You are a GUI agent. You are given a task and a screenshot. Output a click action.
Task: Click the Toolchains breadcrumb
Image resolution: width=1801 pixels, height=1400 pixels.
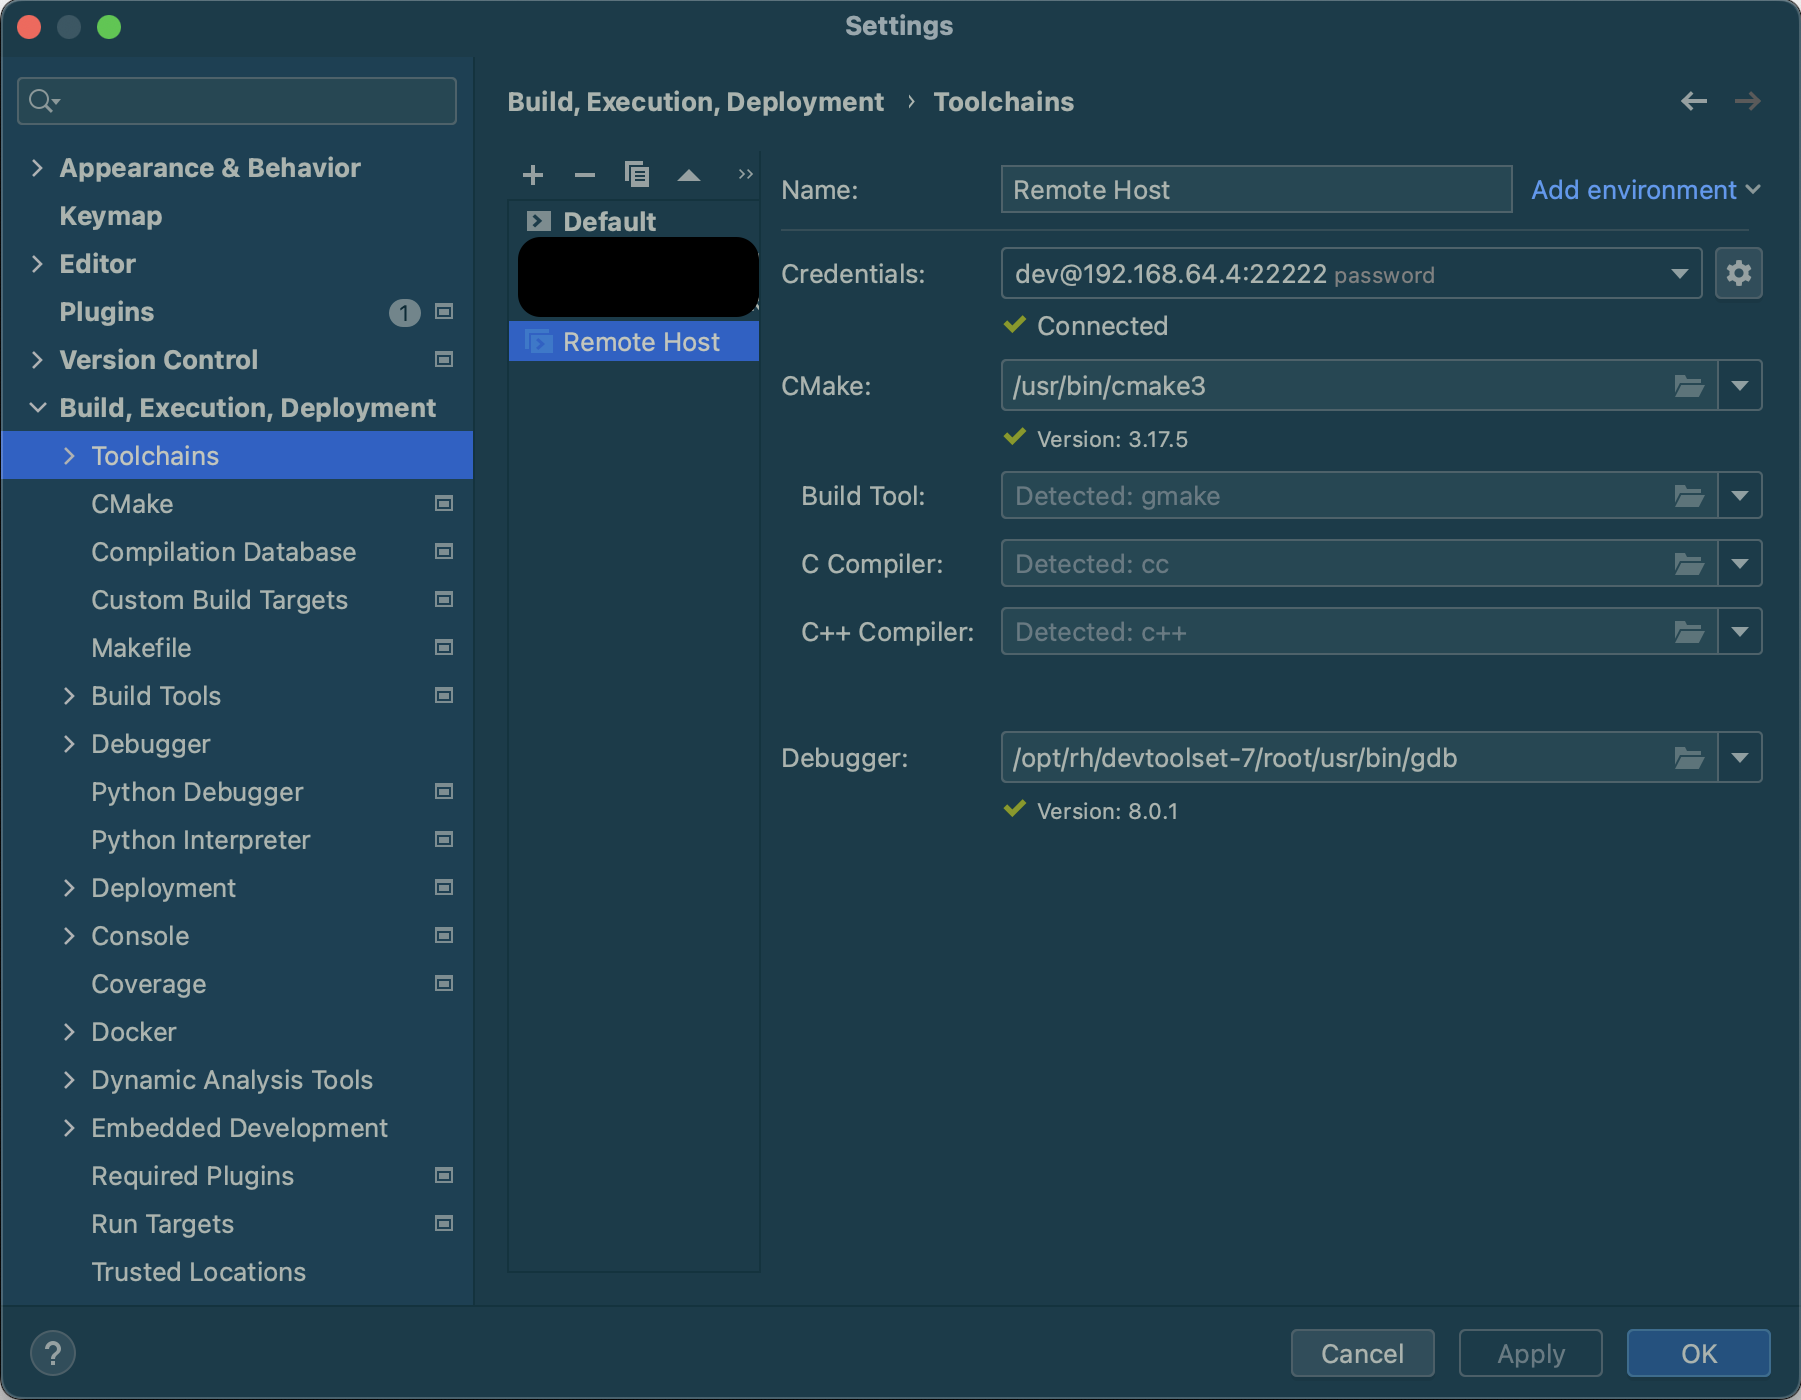(1003, 102)
